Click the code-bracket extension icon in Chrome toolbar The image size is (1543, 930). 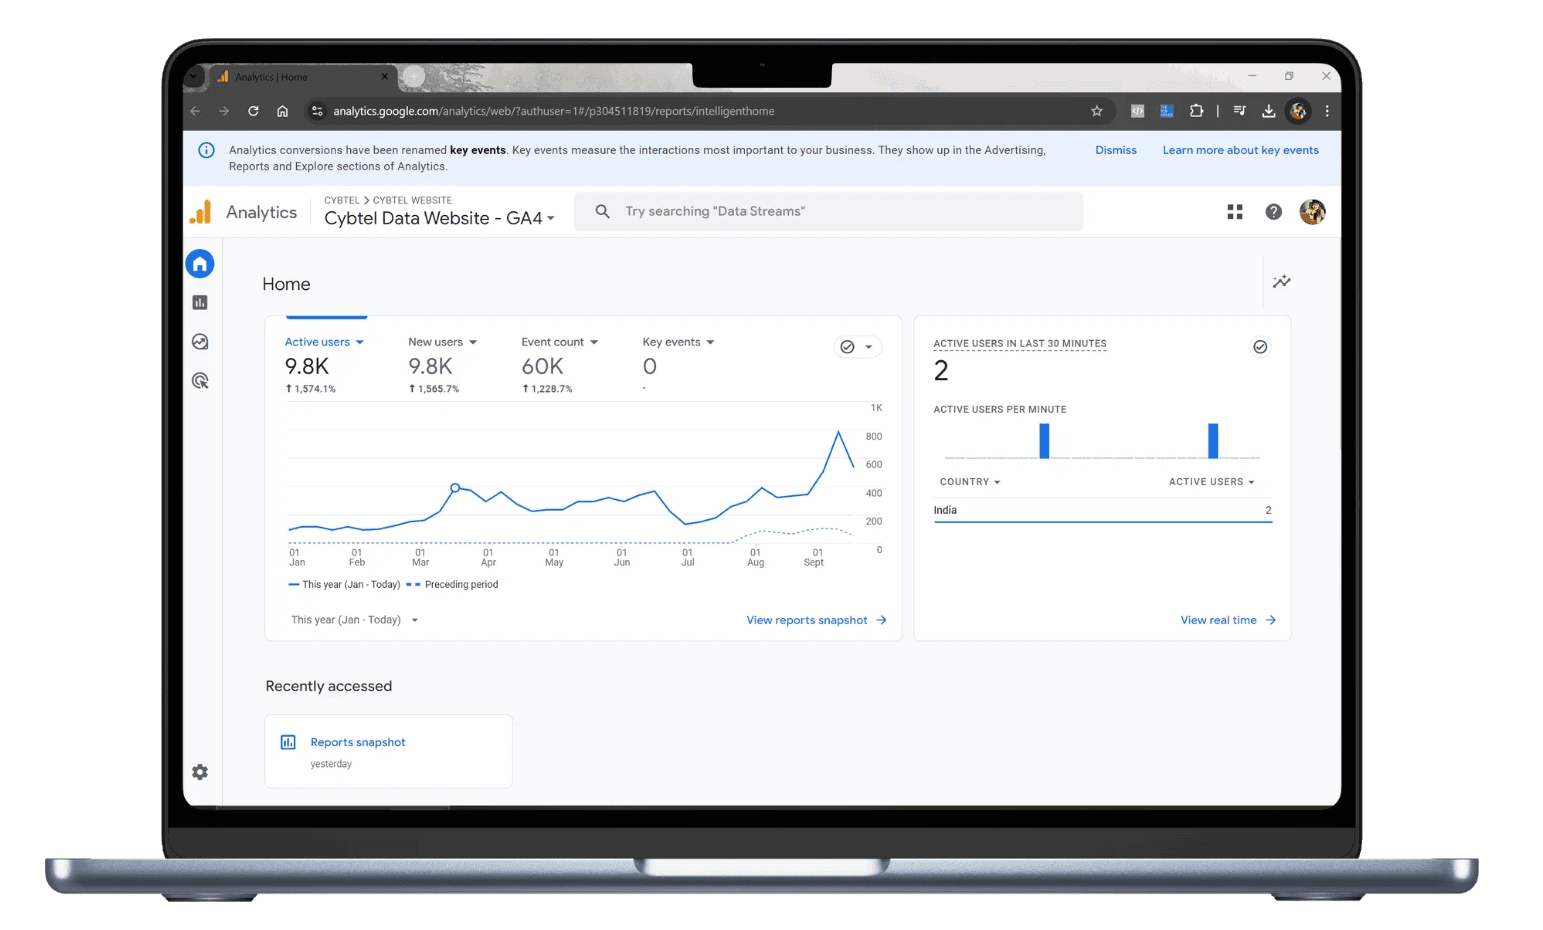[1137, 111]
